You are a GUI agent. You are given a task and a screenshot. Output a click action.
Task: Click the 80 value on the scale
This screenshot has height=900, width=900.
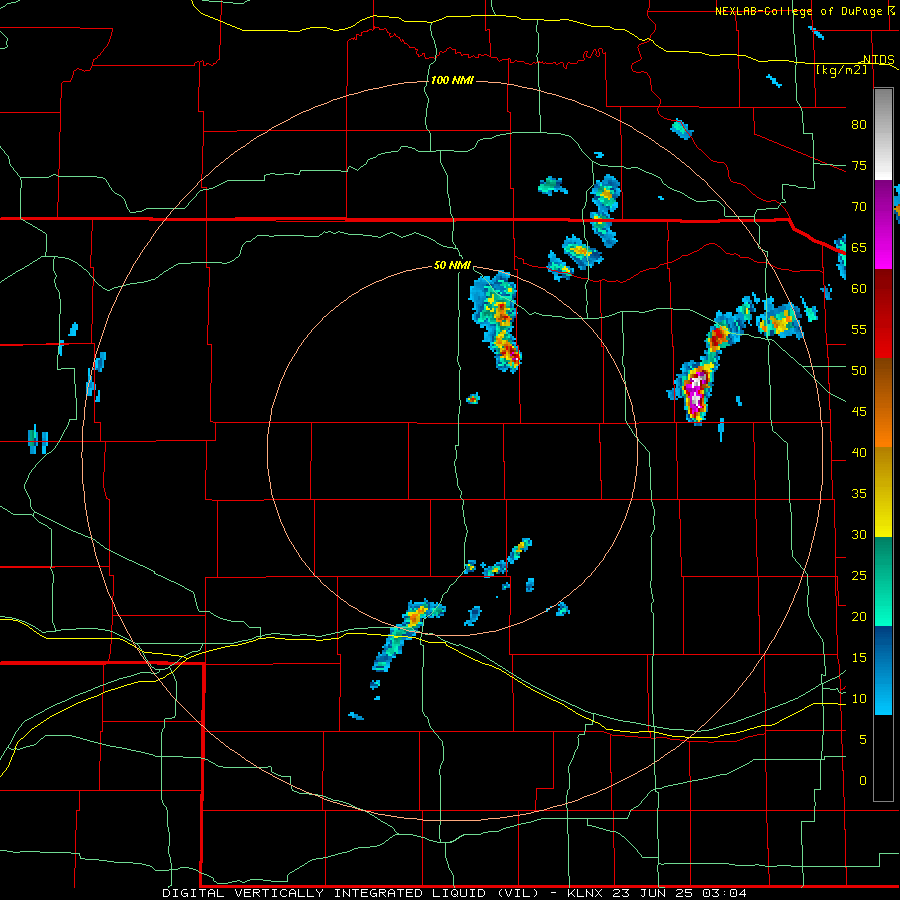pos(859,125)
